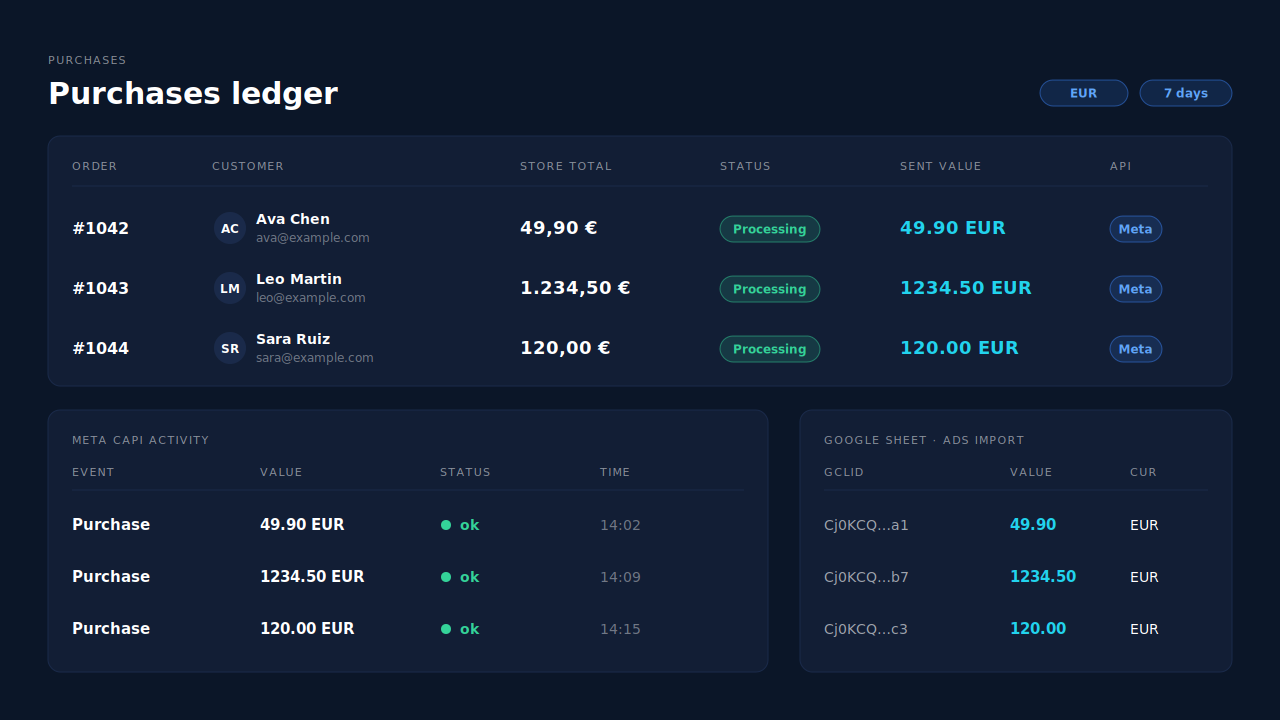This screenshot has width=1280, height=720.
Task: Click the EUR currency pill
Action: tap(1084, 93)
